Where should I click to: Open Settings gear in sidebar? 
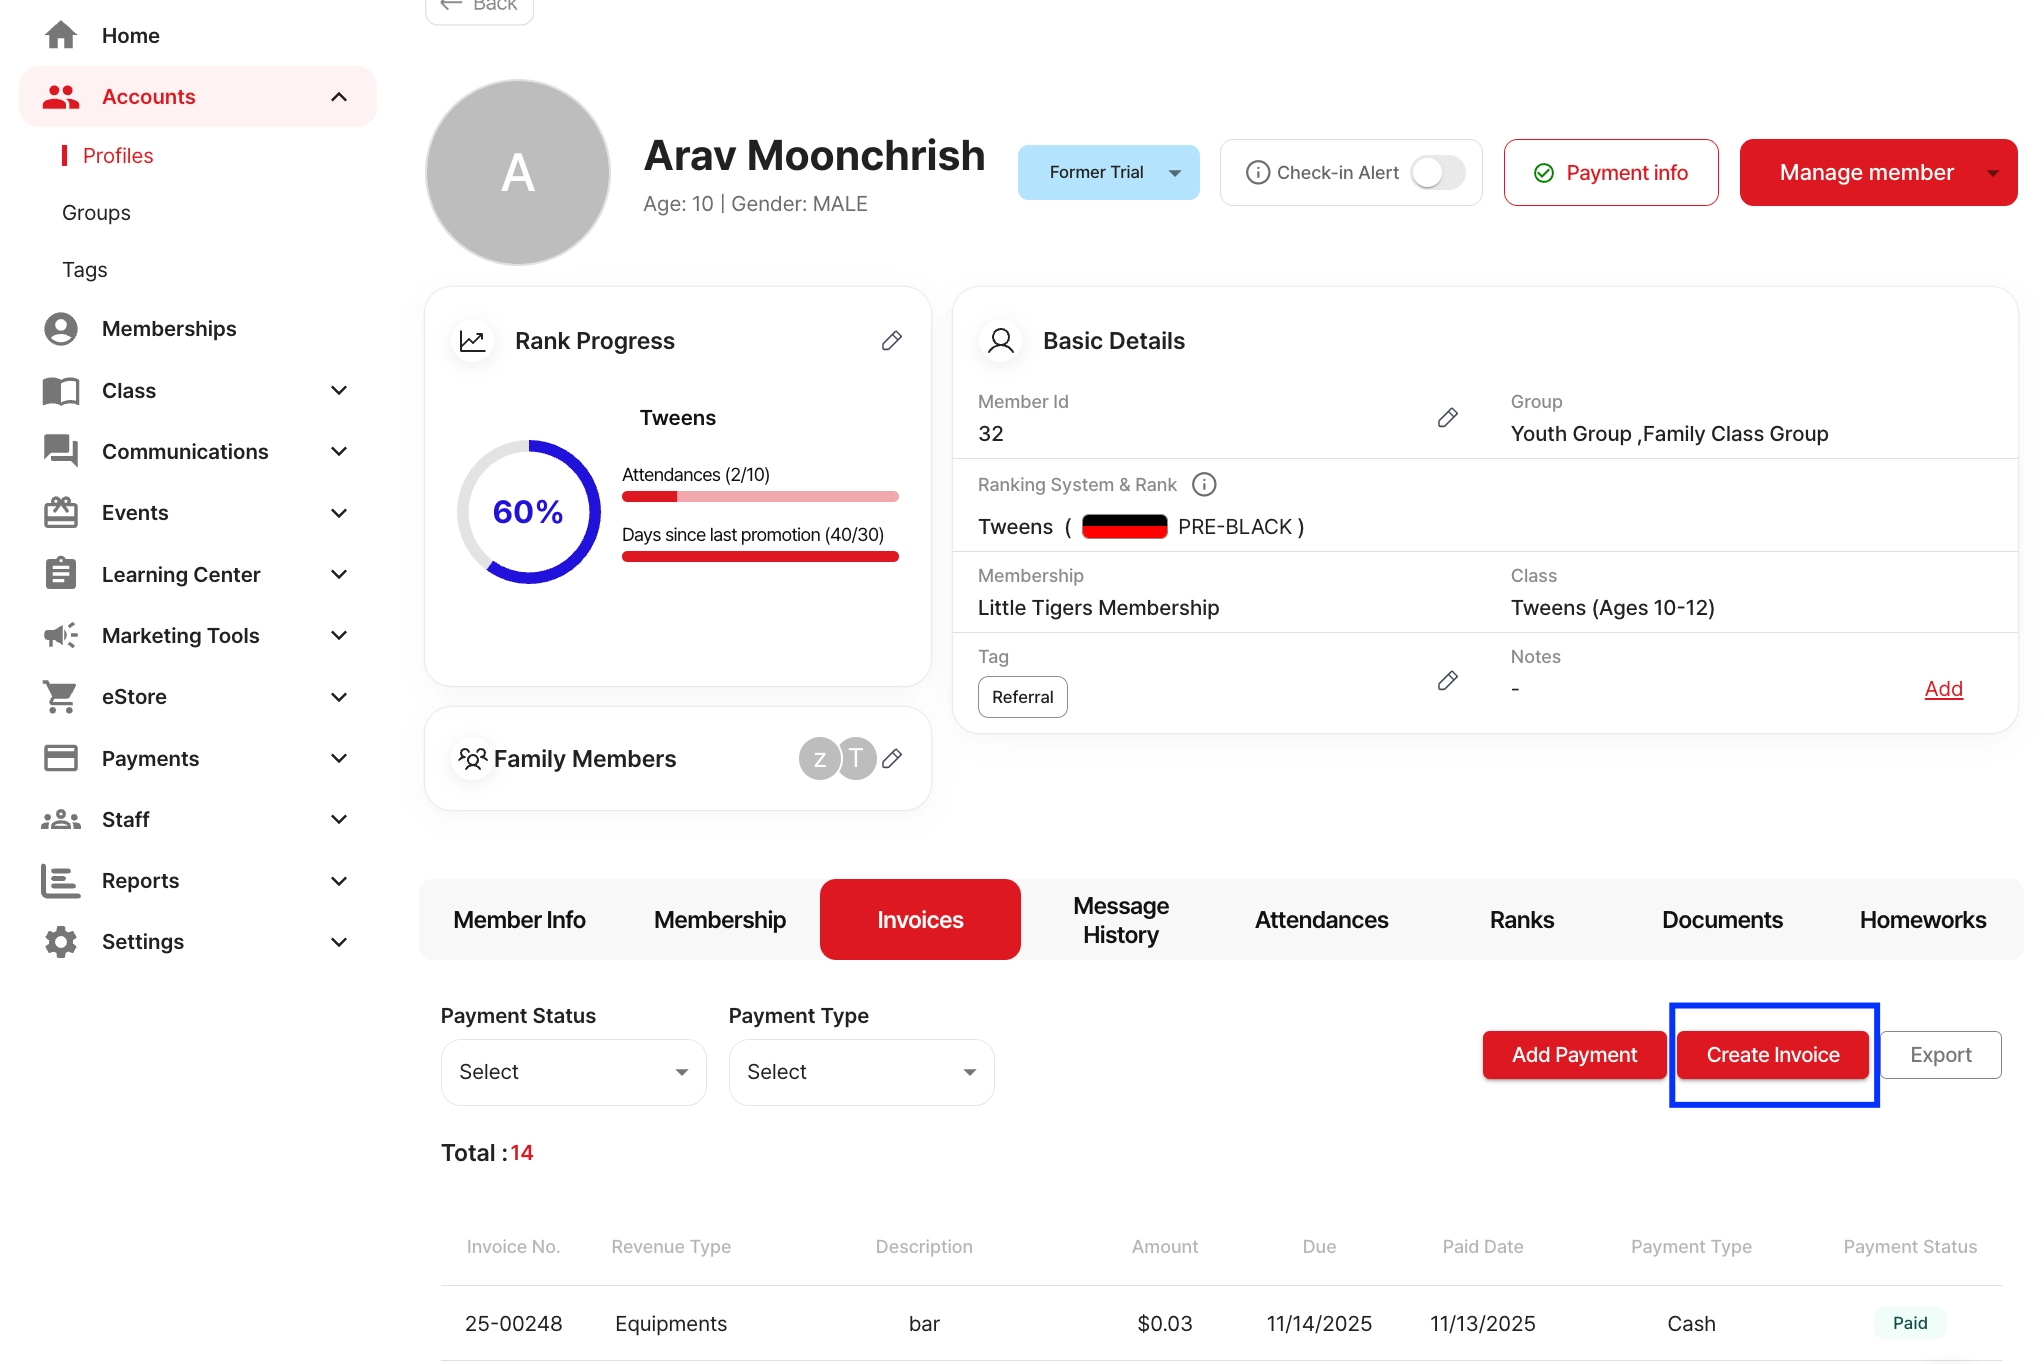tap(61, 942)
